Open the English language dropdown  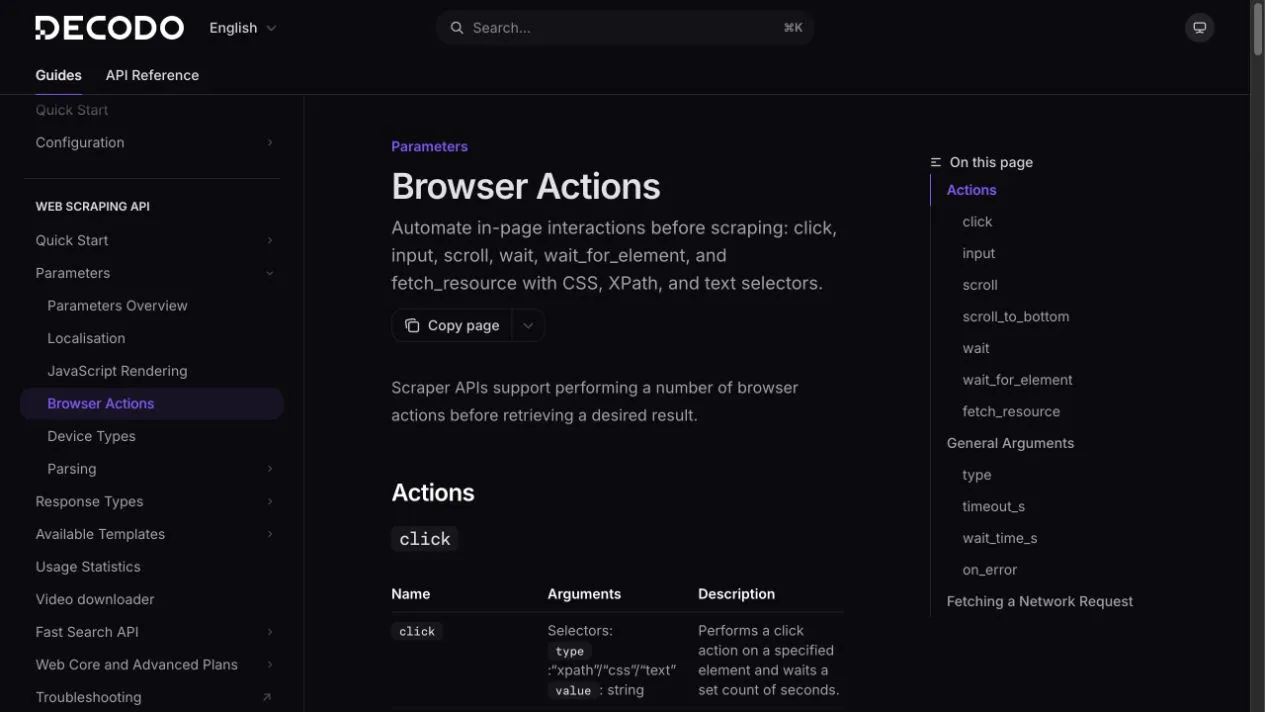click(x=243, y=28)
